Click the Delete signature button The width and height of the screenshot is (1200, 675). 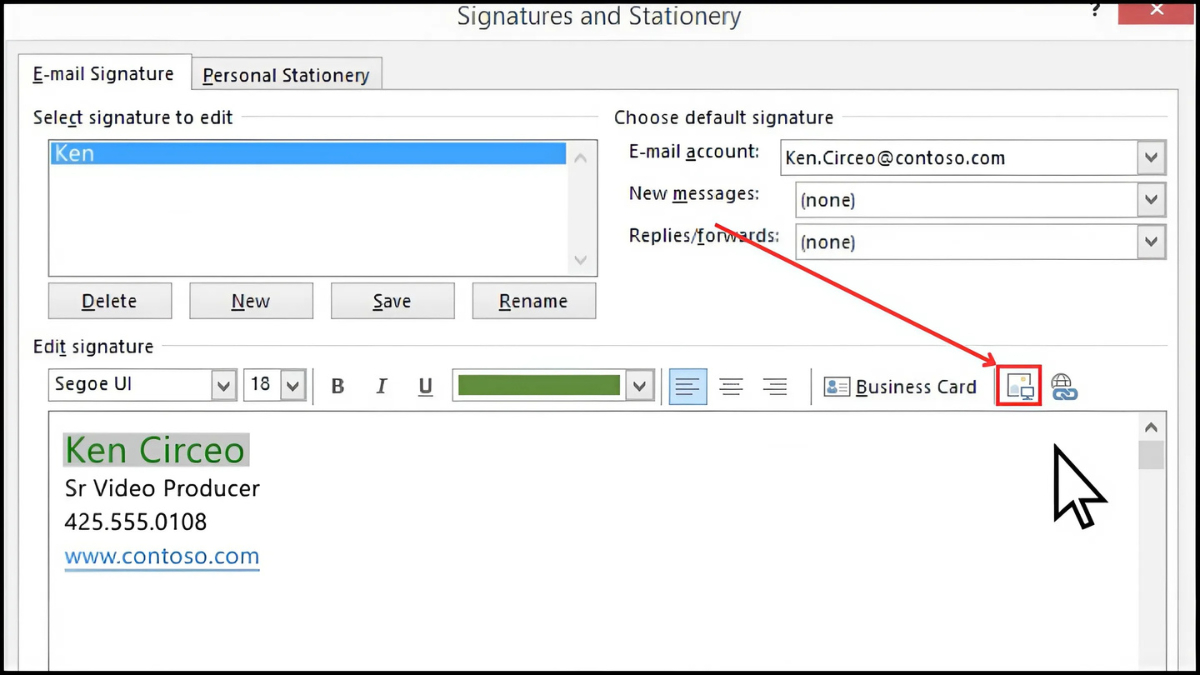pos(110,301)
